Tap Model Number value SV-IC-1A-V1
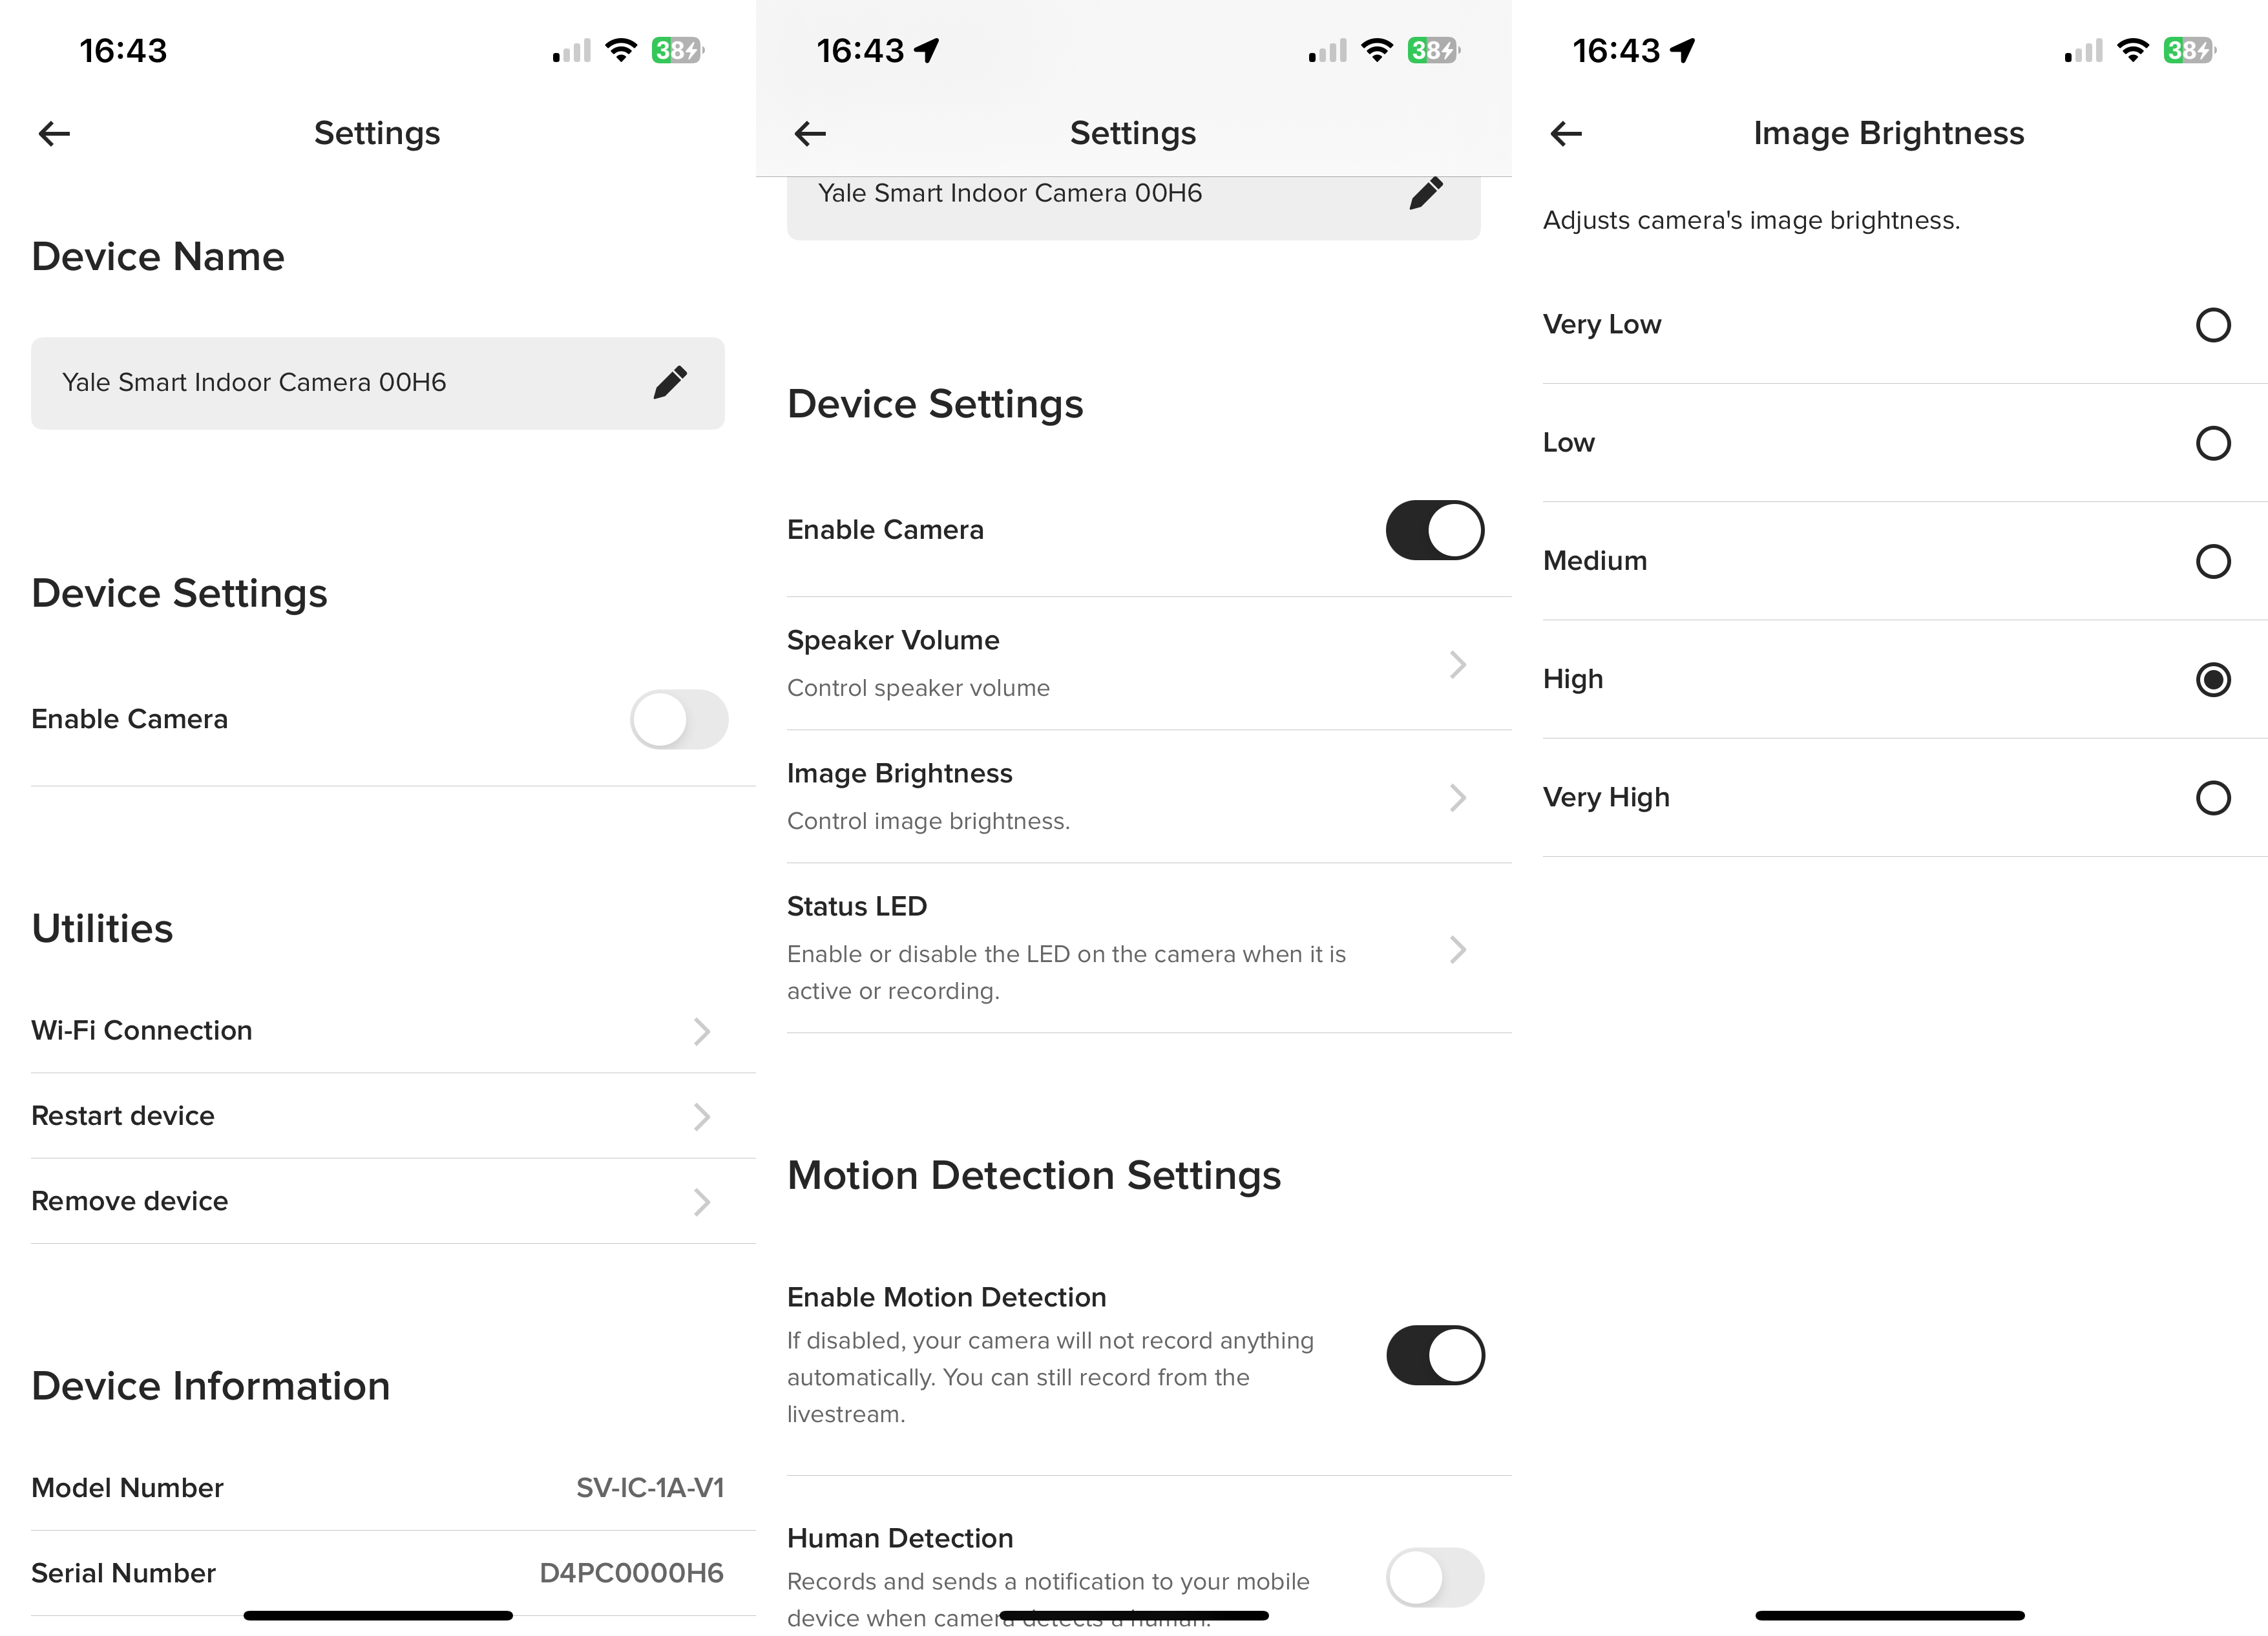 (650, 1488)
